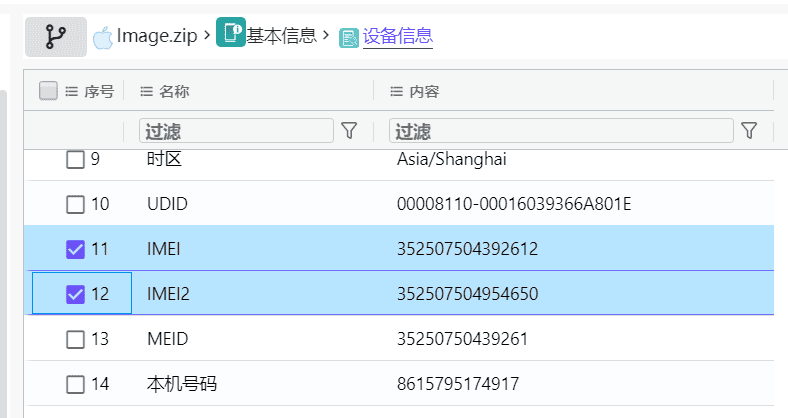Click the MEID name cell
The width and height of the screenshot is (788, 418).
coord(167,339)
